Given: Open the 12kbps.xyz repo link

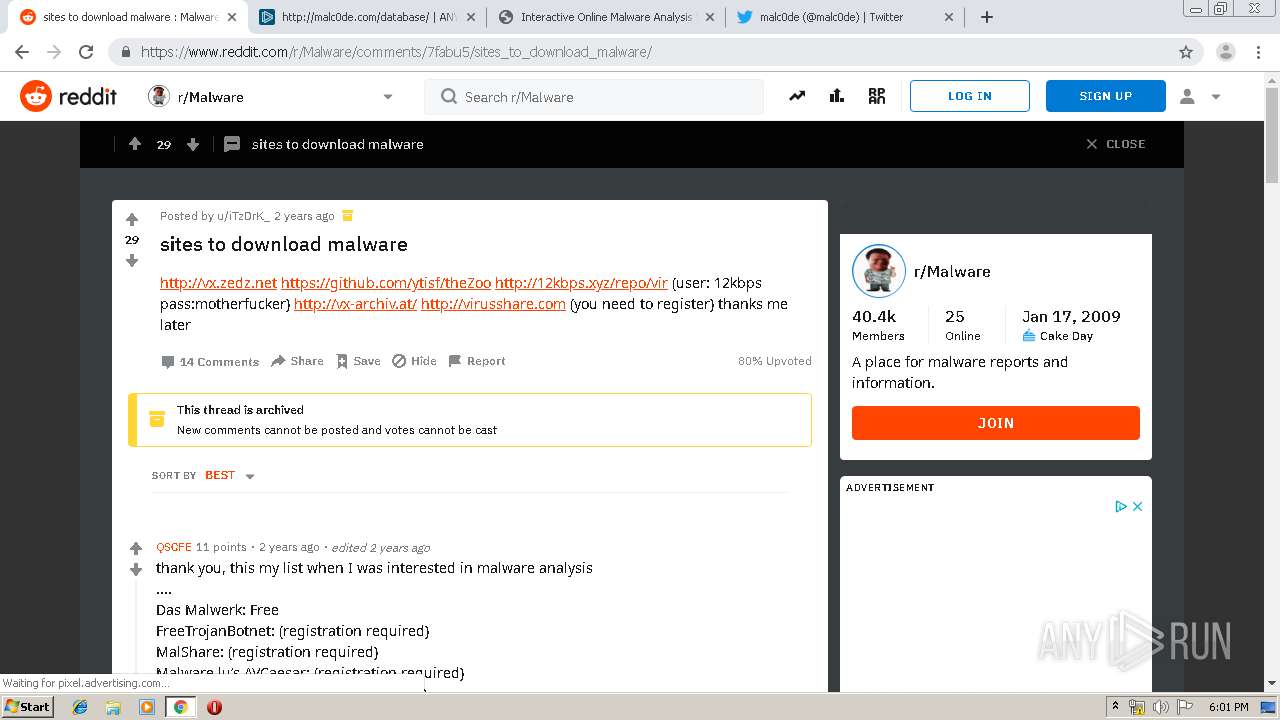Looking at the screenshot, I should click(581, 283).
